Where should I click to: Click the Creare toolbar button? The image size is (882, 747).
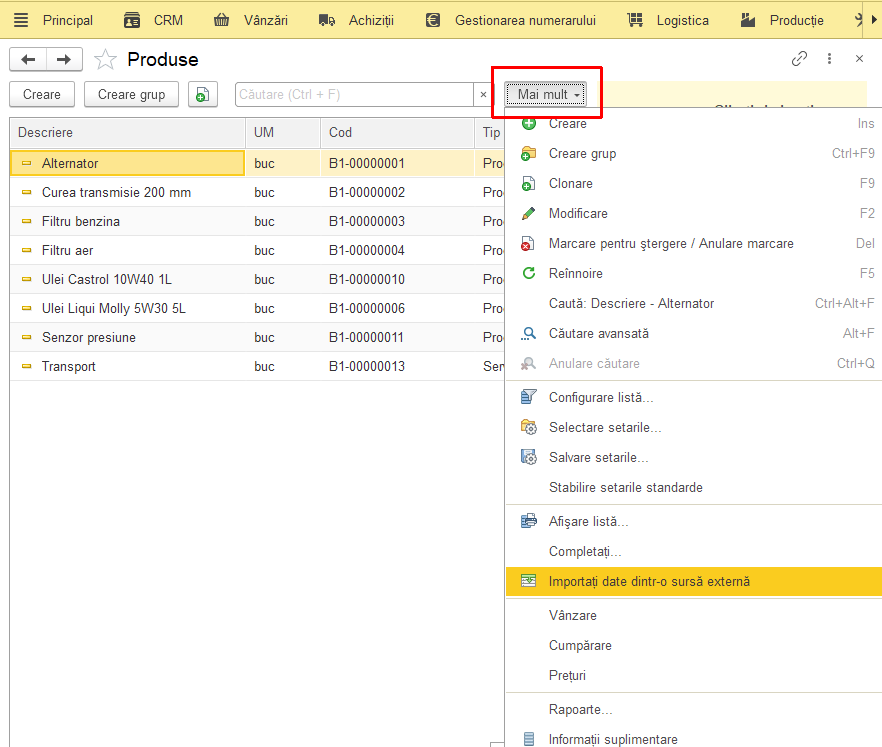(x=42, y=94)
